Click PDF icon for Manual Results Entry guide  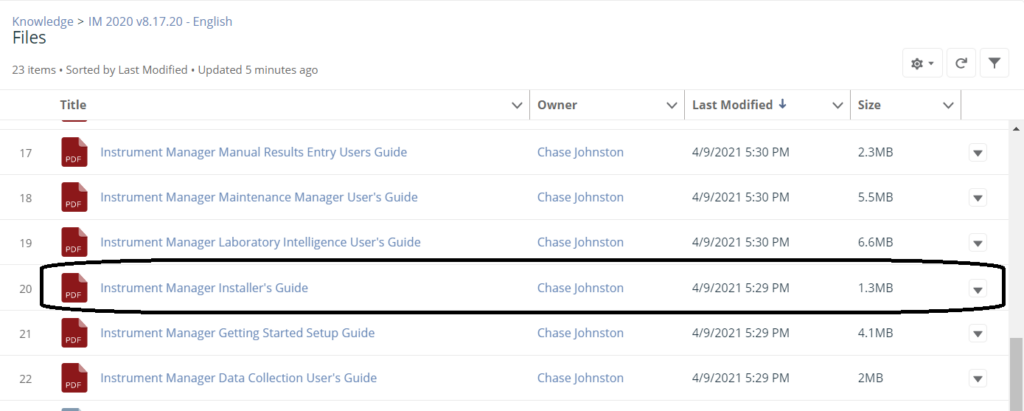[75, 153]
